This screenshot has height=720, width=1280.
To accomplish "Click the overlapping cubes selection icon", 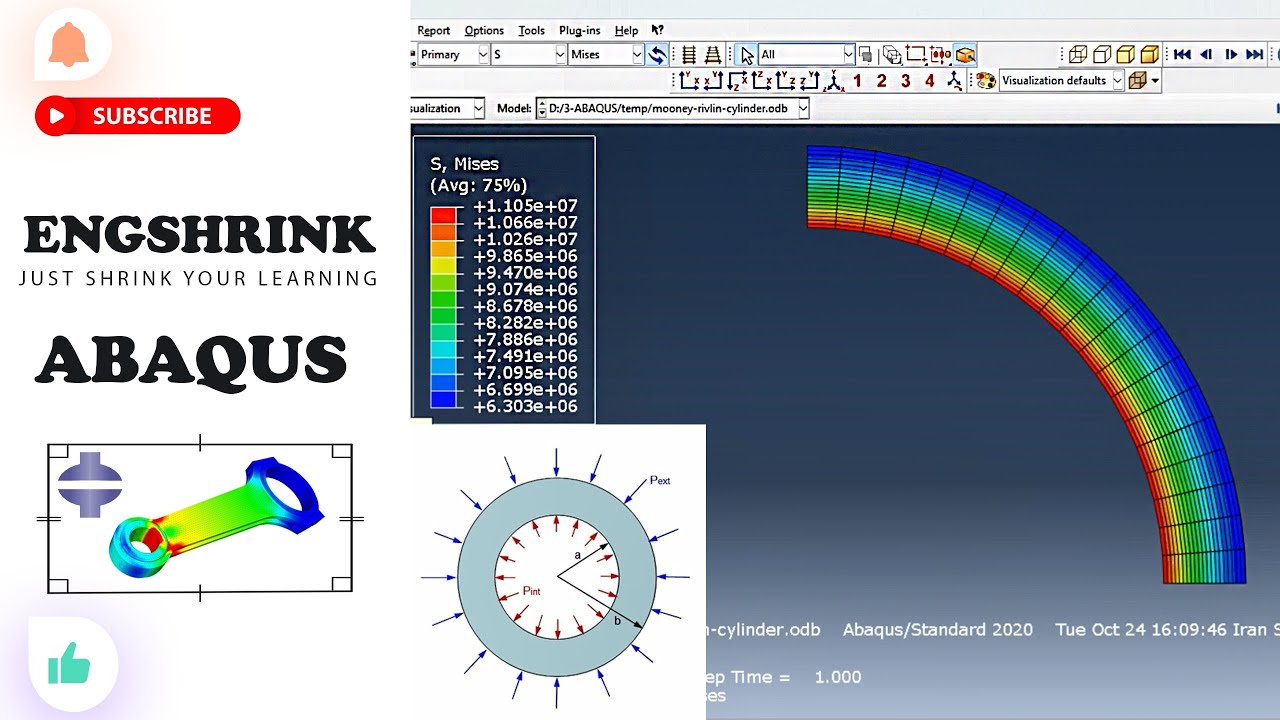I will [891, 54].
